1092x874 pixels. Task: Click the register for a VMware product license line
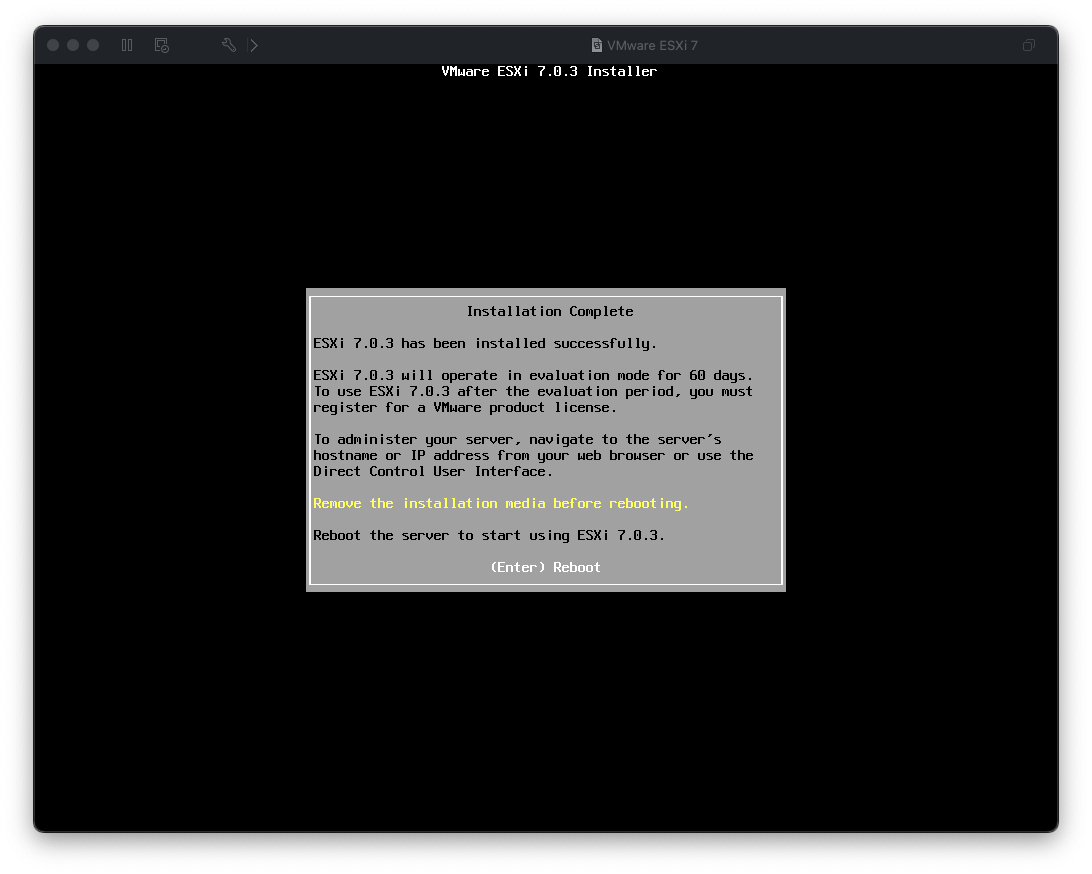pyautogui.click(x=464, y=407)
